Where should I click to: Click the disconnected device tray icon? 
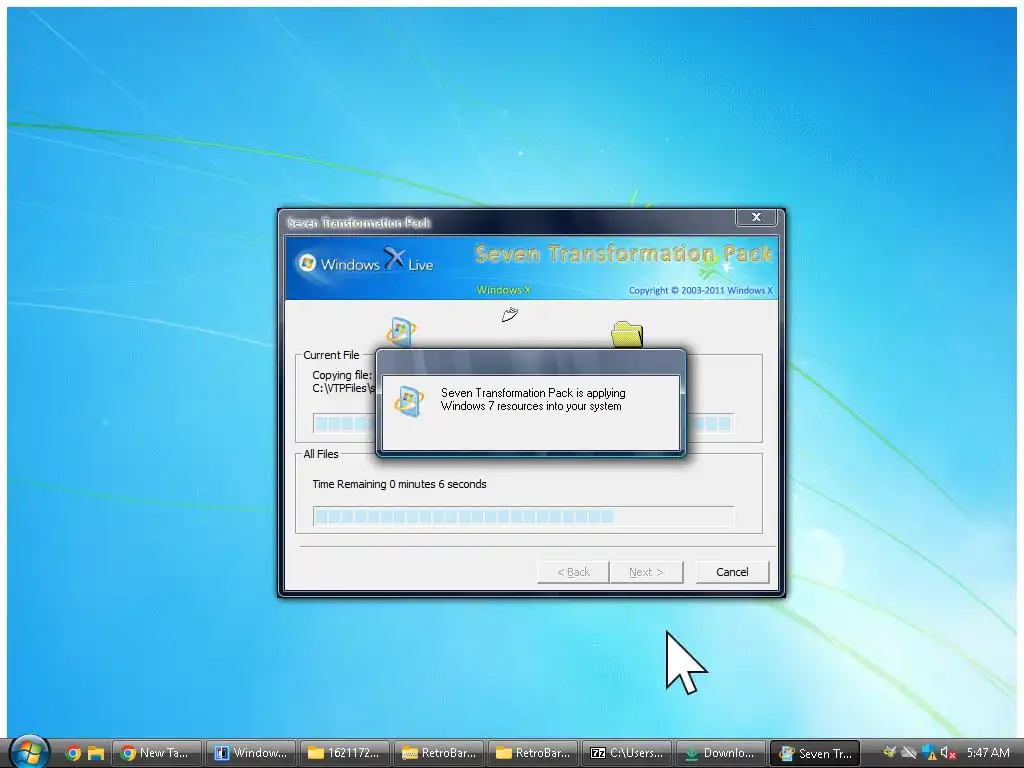tap(909, 753)
